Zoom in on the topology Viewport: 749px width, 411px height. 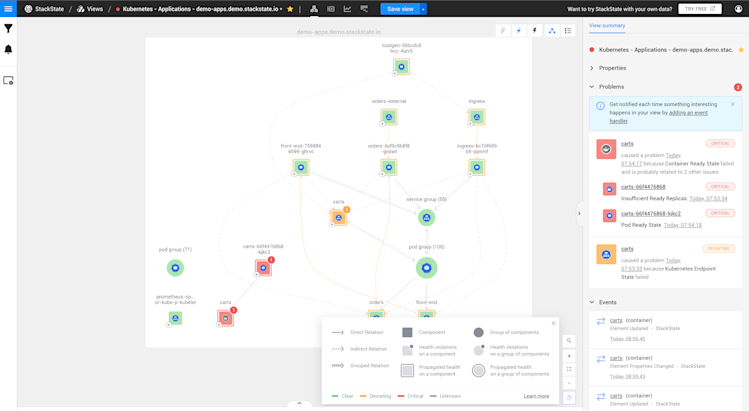pyautogui.click(x=569, y=356)
